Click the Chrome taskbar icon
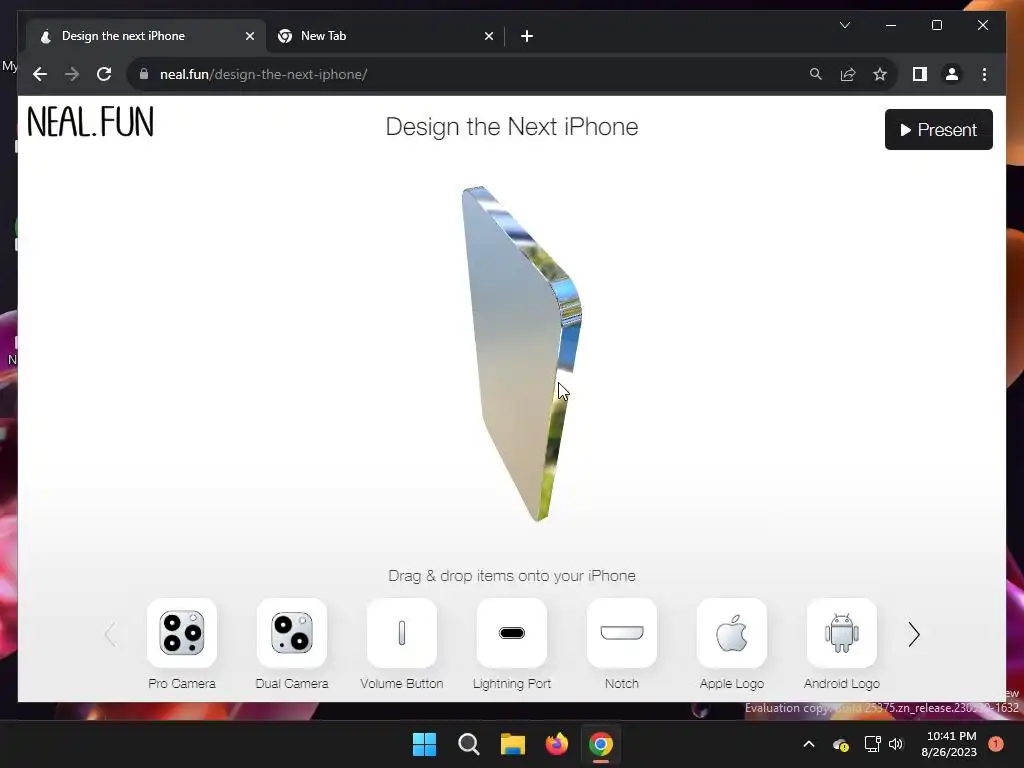The image size is (1024, 768). click(601, 744)
